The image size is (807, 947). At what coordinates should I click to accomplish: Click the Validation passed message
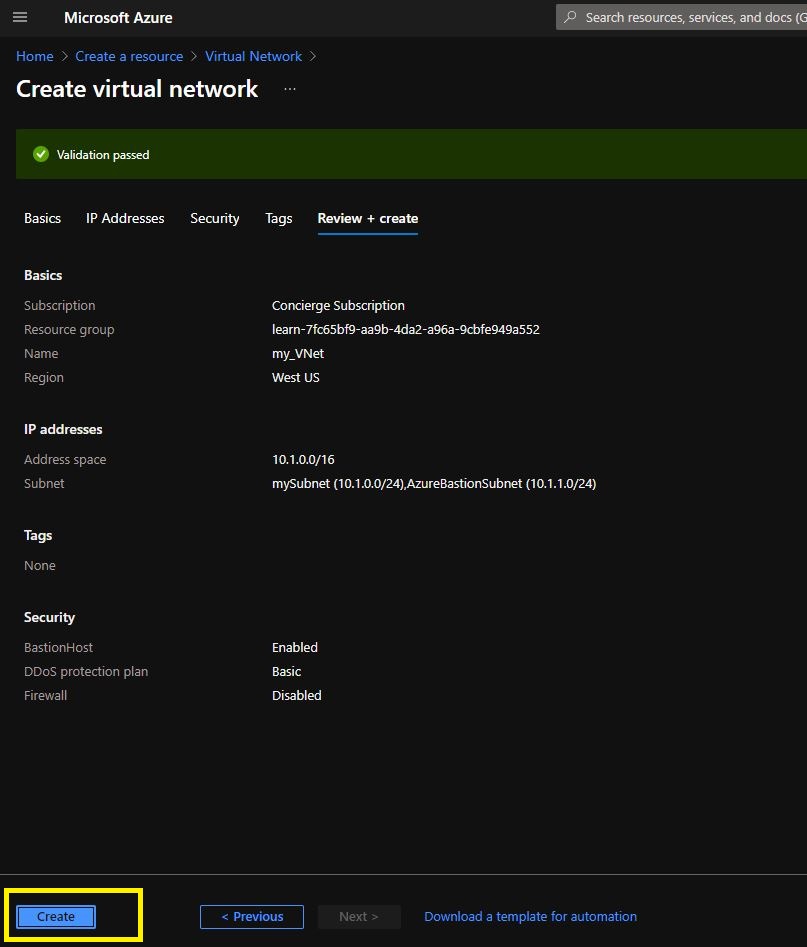point(103,155)
